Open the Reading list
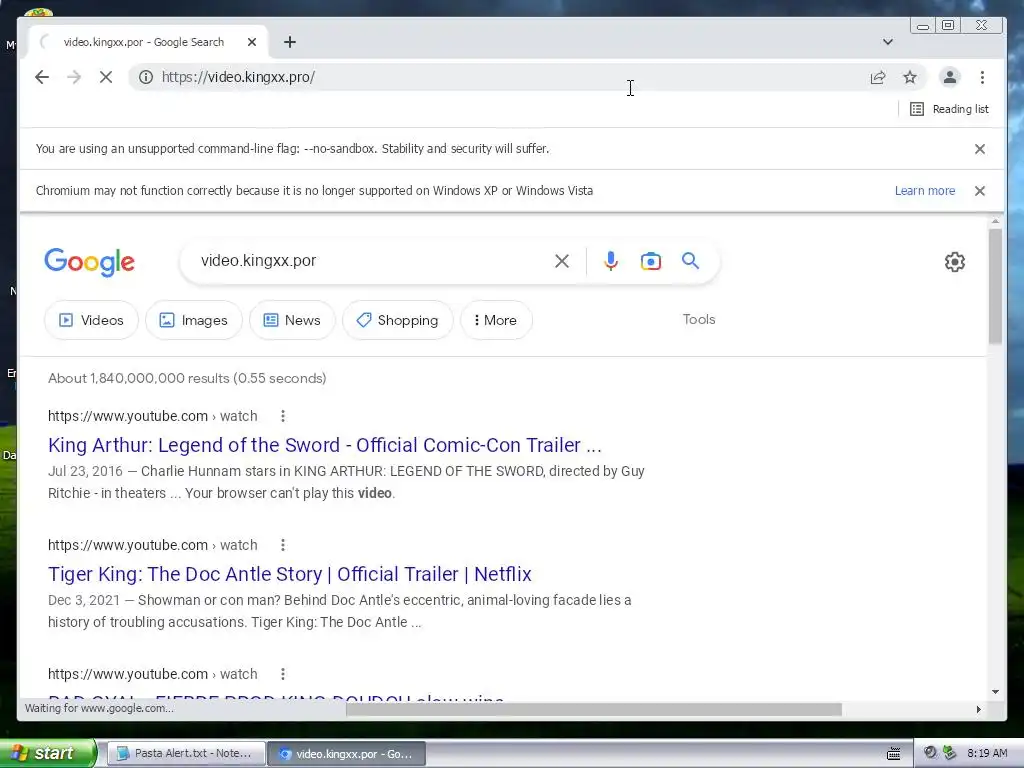 [x=949, y=109]
